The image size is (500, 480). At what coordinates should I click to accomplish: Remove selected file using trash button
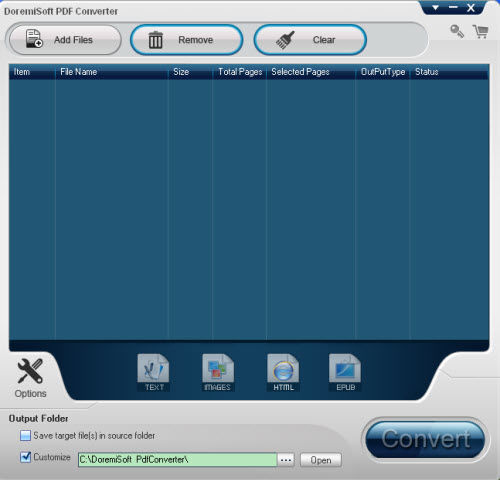point(187,40)
